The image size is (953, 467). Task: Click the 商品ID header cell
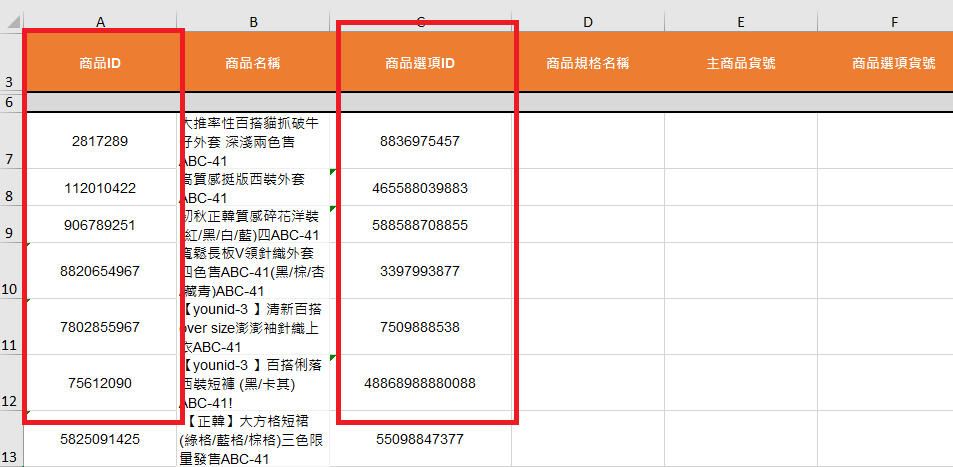(100, 63)
